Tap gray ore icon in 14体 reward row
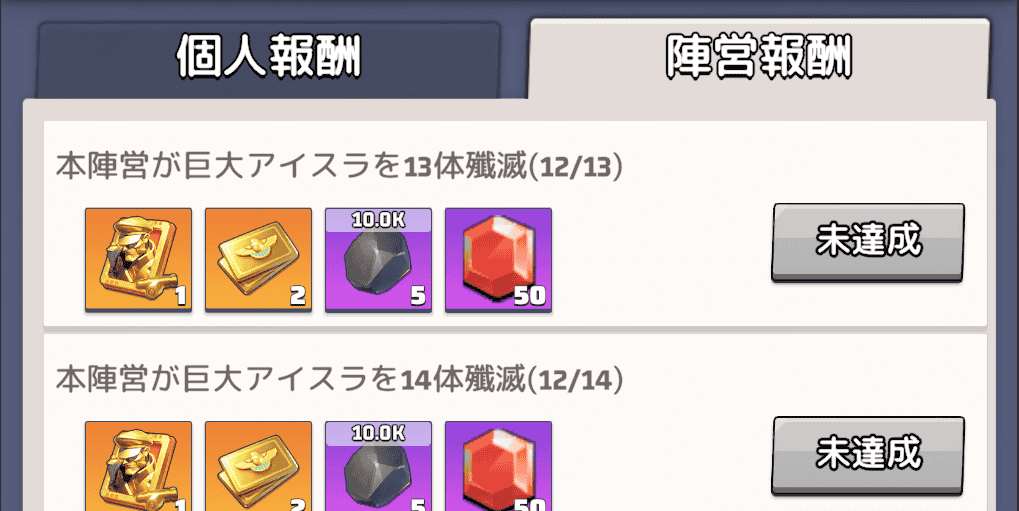Image resolution: width=1019 pixels, height=511 pixels. coord(378,466)
